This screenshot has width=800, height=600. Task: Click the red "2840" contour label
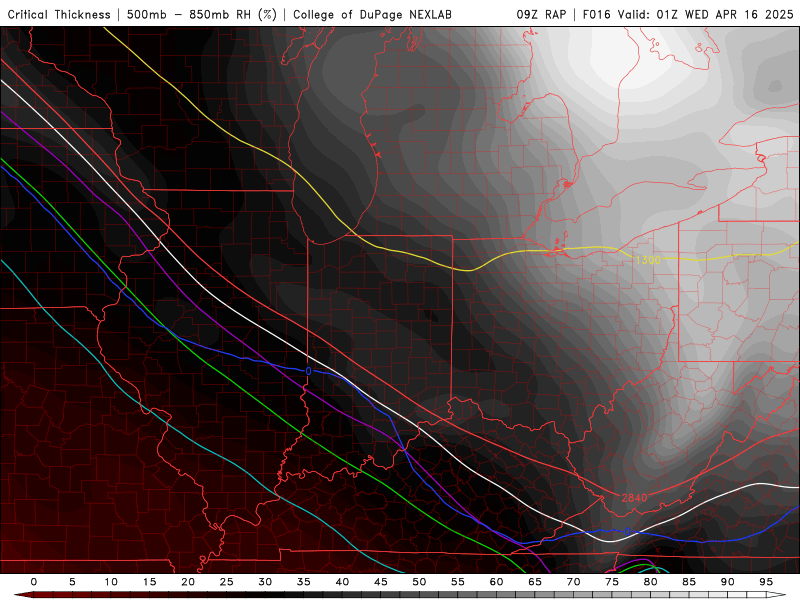click(x=634, y=497)
